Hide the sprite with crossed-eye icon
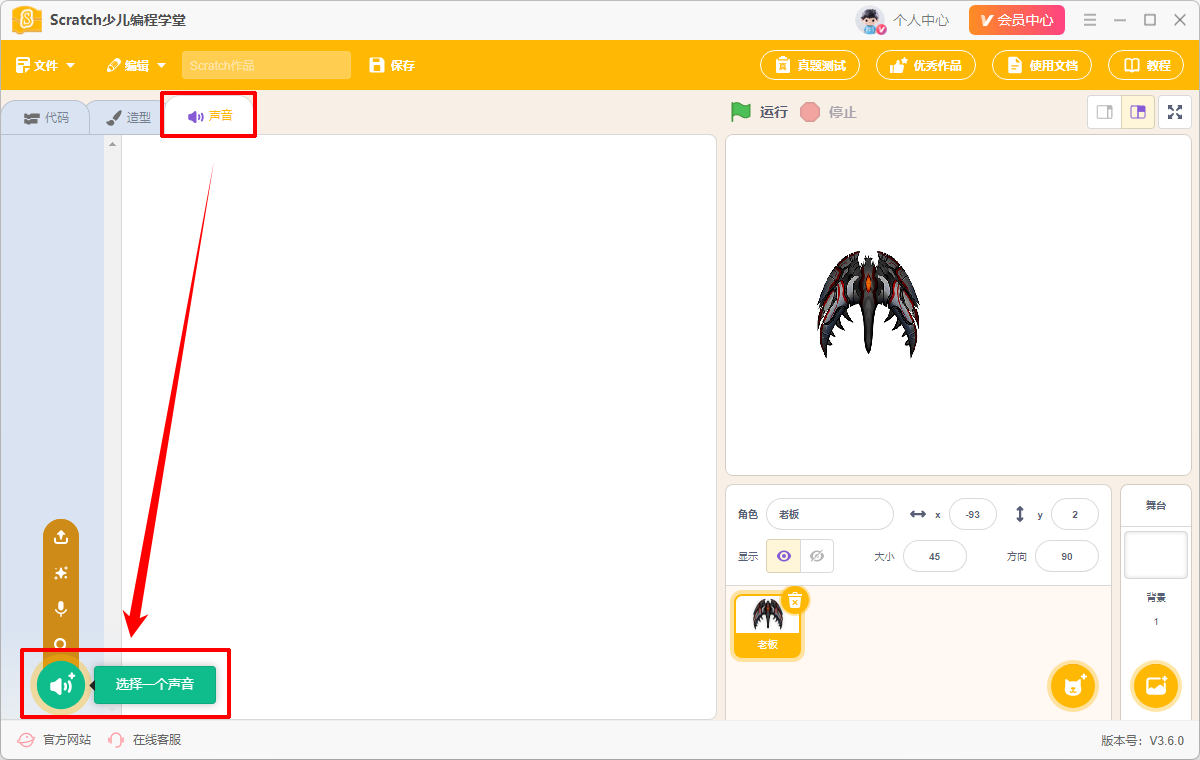The height and width of the screenshot is (760, 1200). pos(817,556)
